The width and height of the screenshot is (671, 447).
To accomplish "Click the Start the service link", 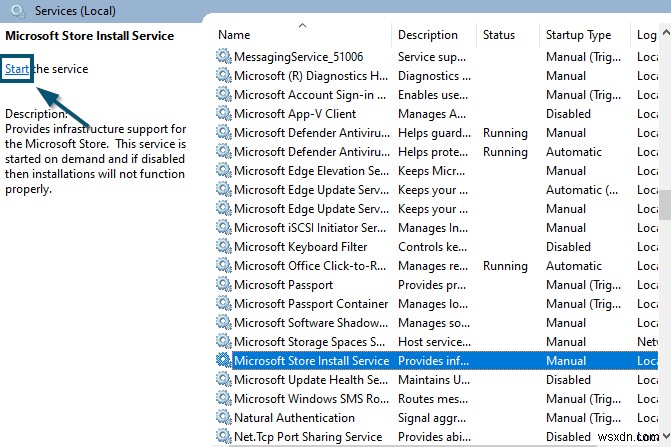I will tap(17, 69).
